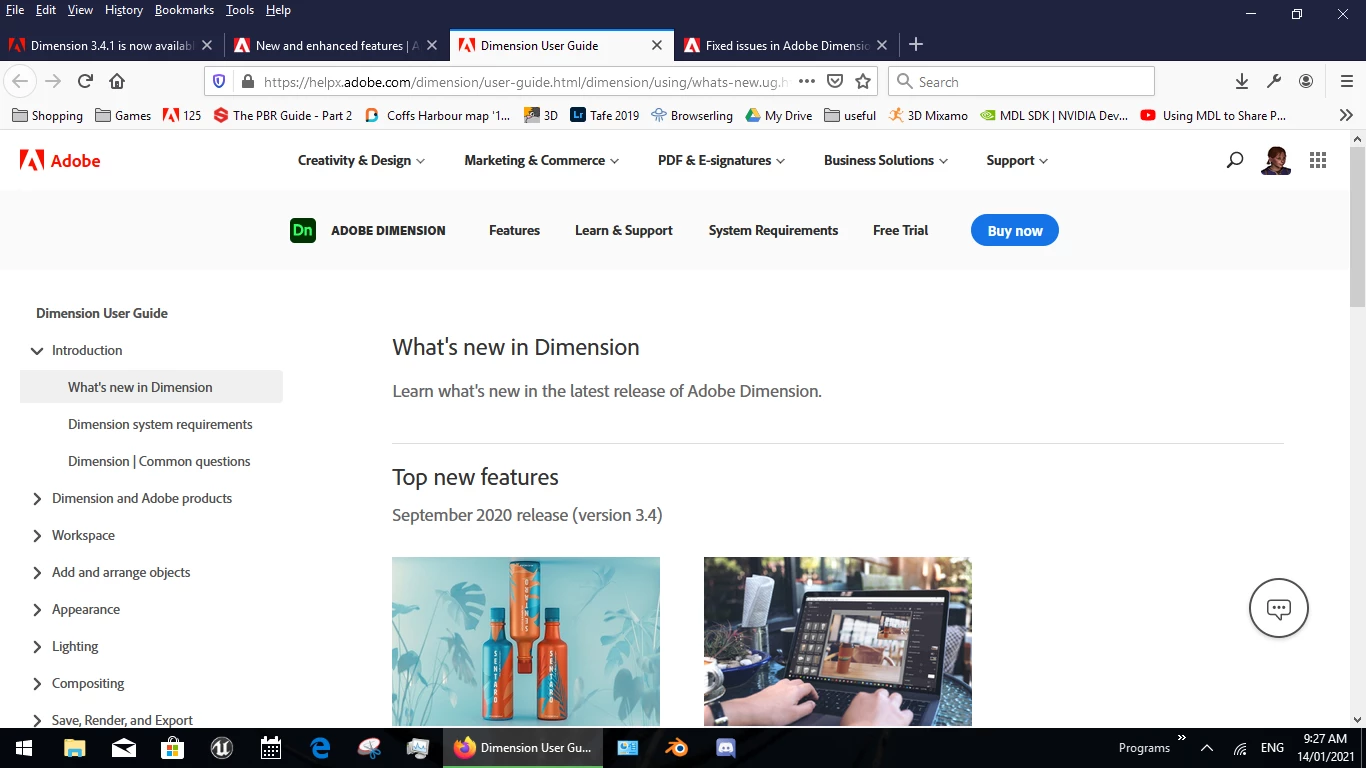
Task: Open the Free Trial link
Action: point(900,230)
